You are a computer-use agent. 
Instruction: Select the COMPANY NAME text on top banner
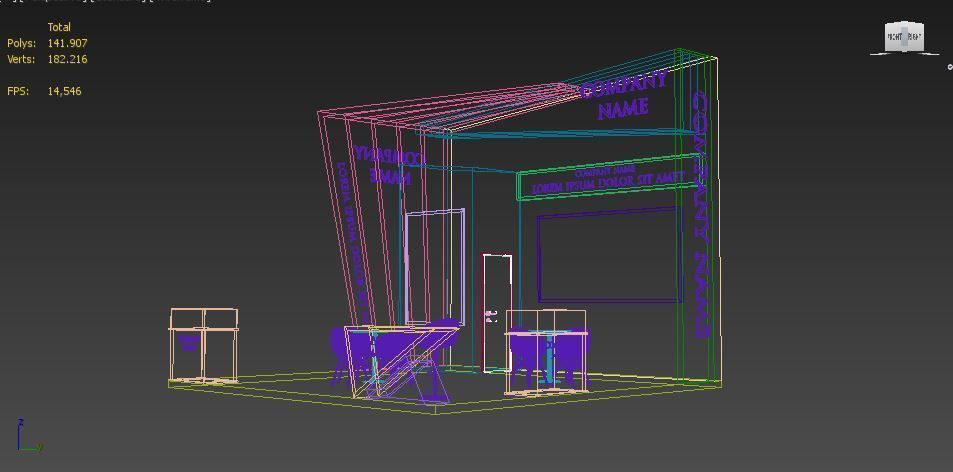624,95
